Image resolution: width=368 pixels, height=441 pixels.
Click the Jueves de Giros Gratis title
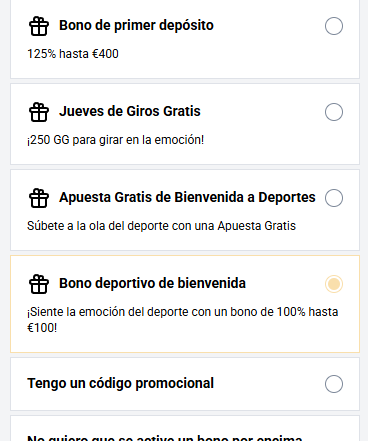coord(130,111)
